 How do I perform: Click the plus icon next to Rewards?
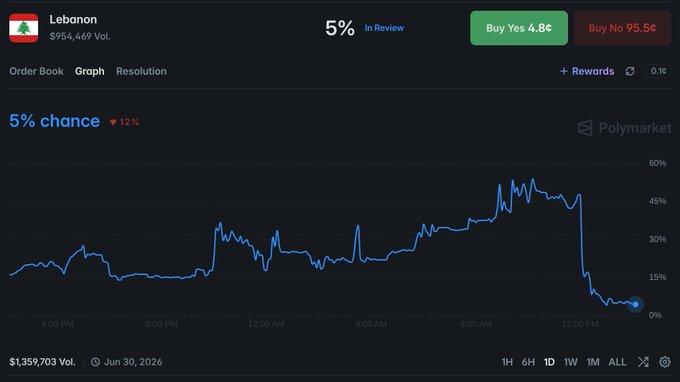pos(564,71)
